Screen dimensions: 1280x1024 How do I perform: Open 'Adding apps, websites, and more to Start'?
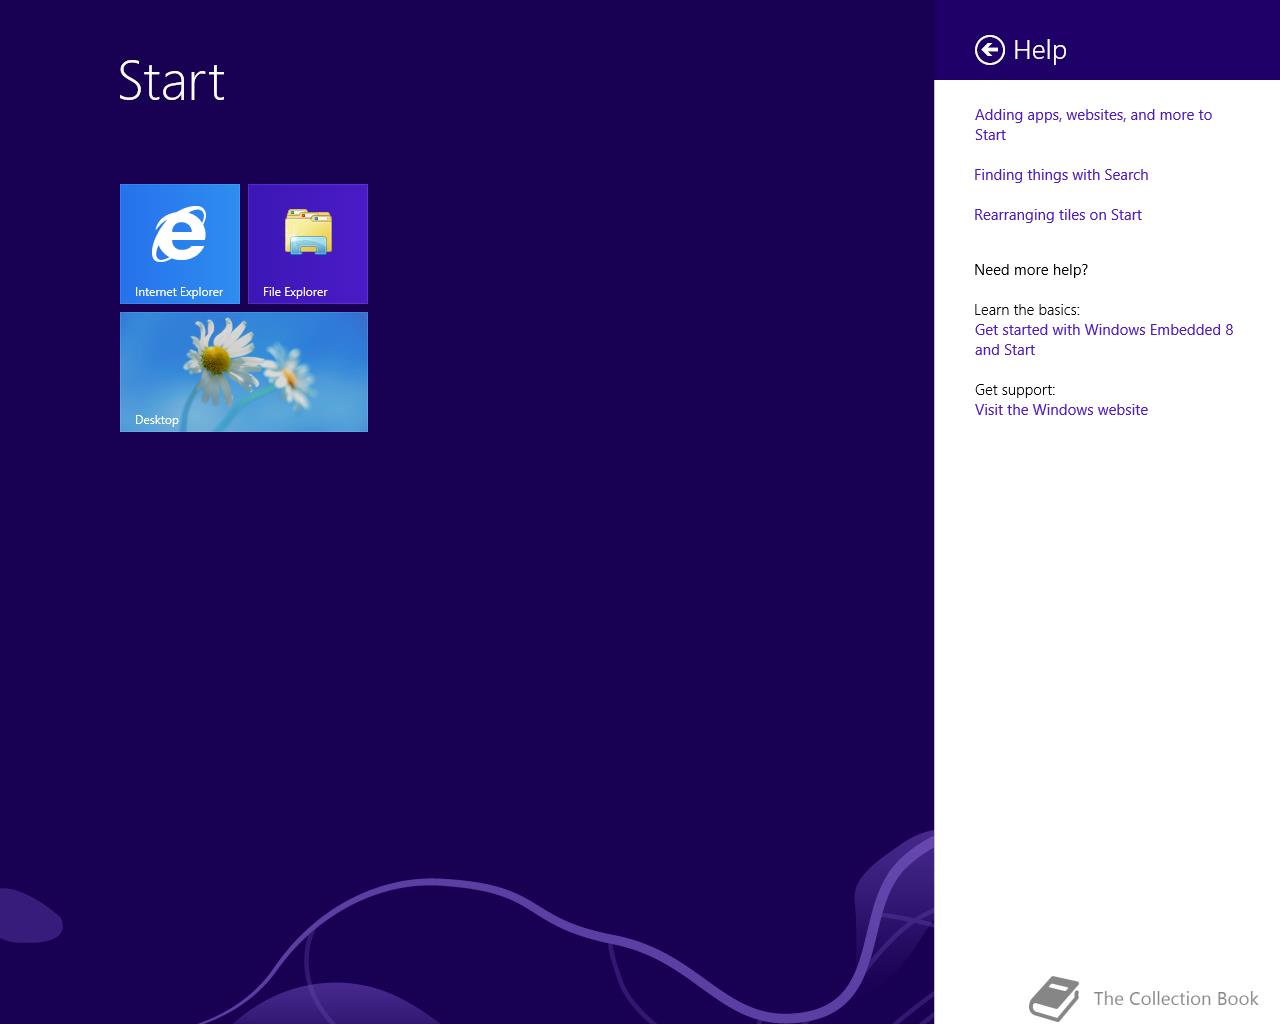pos(1093,125)
